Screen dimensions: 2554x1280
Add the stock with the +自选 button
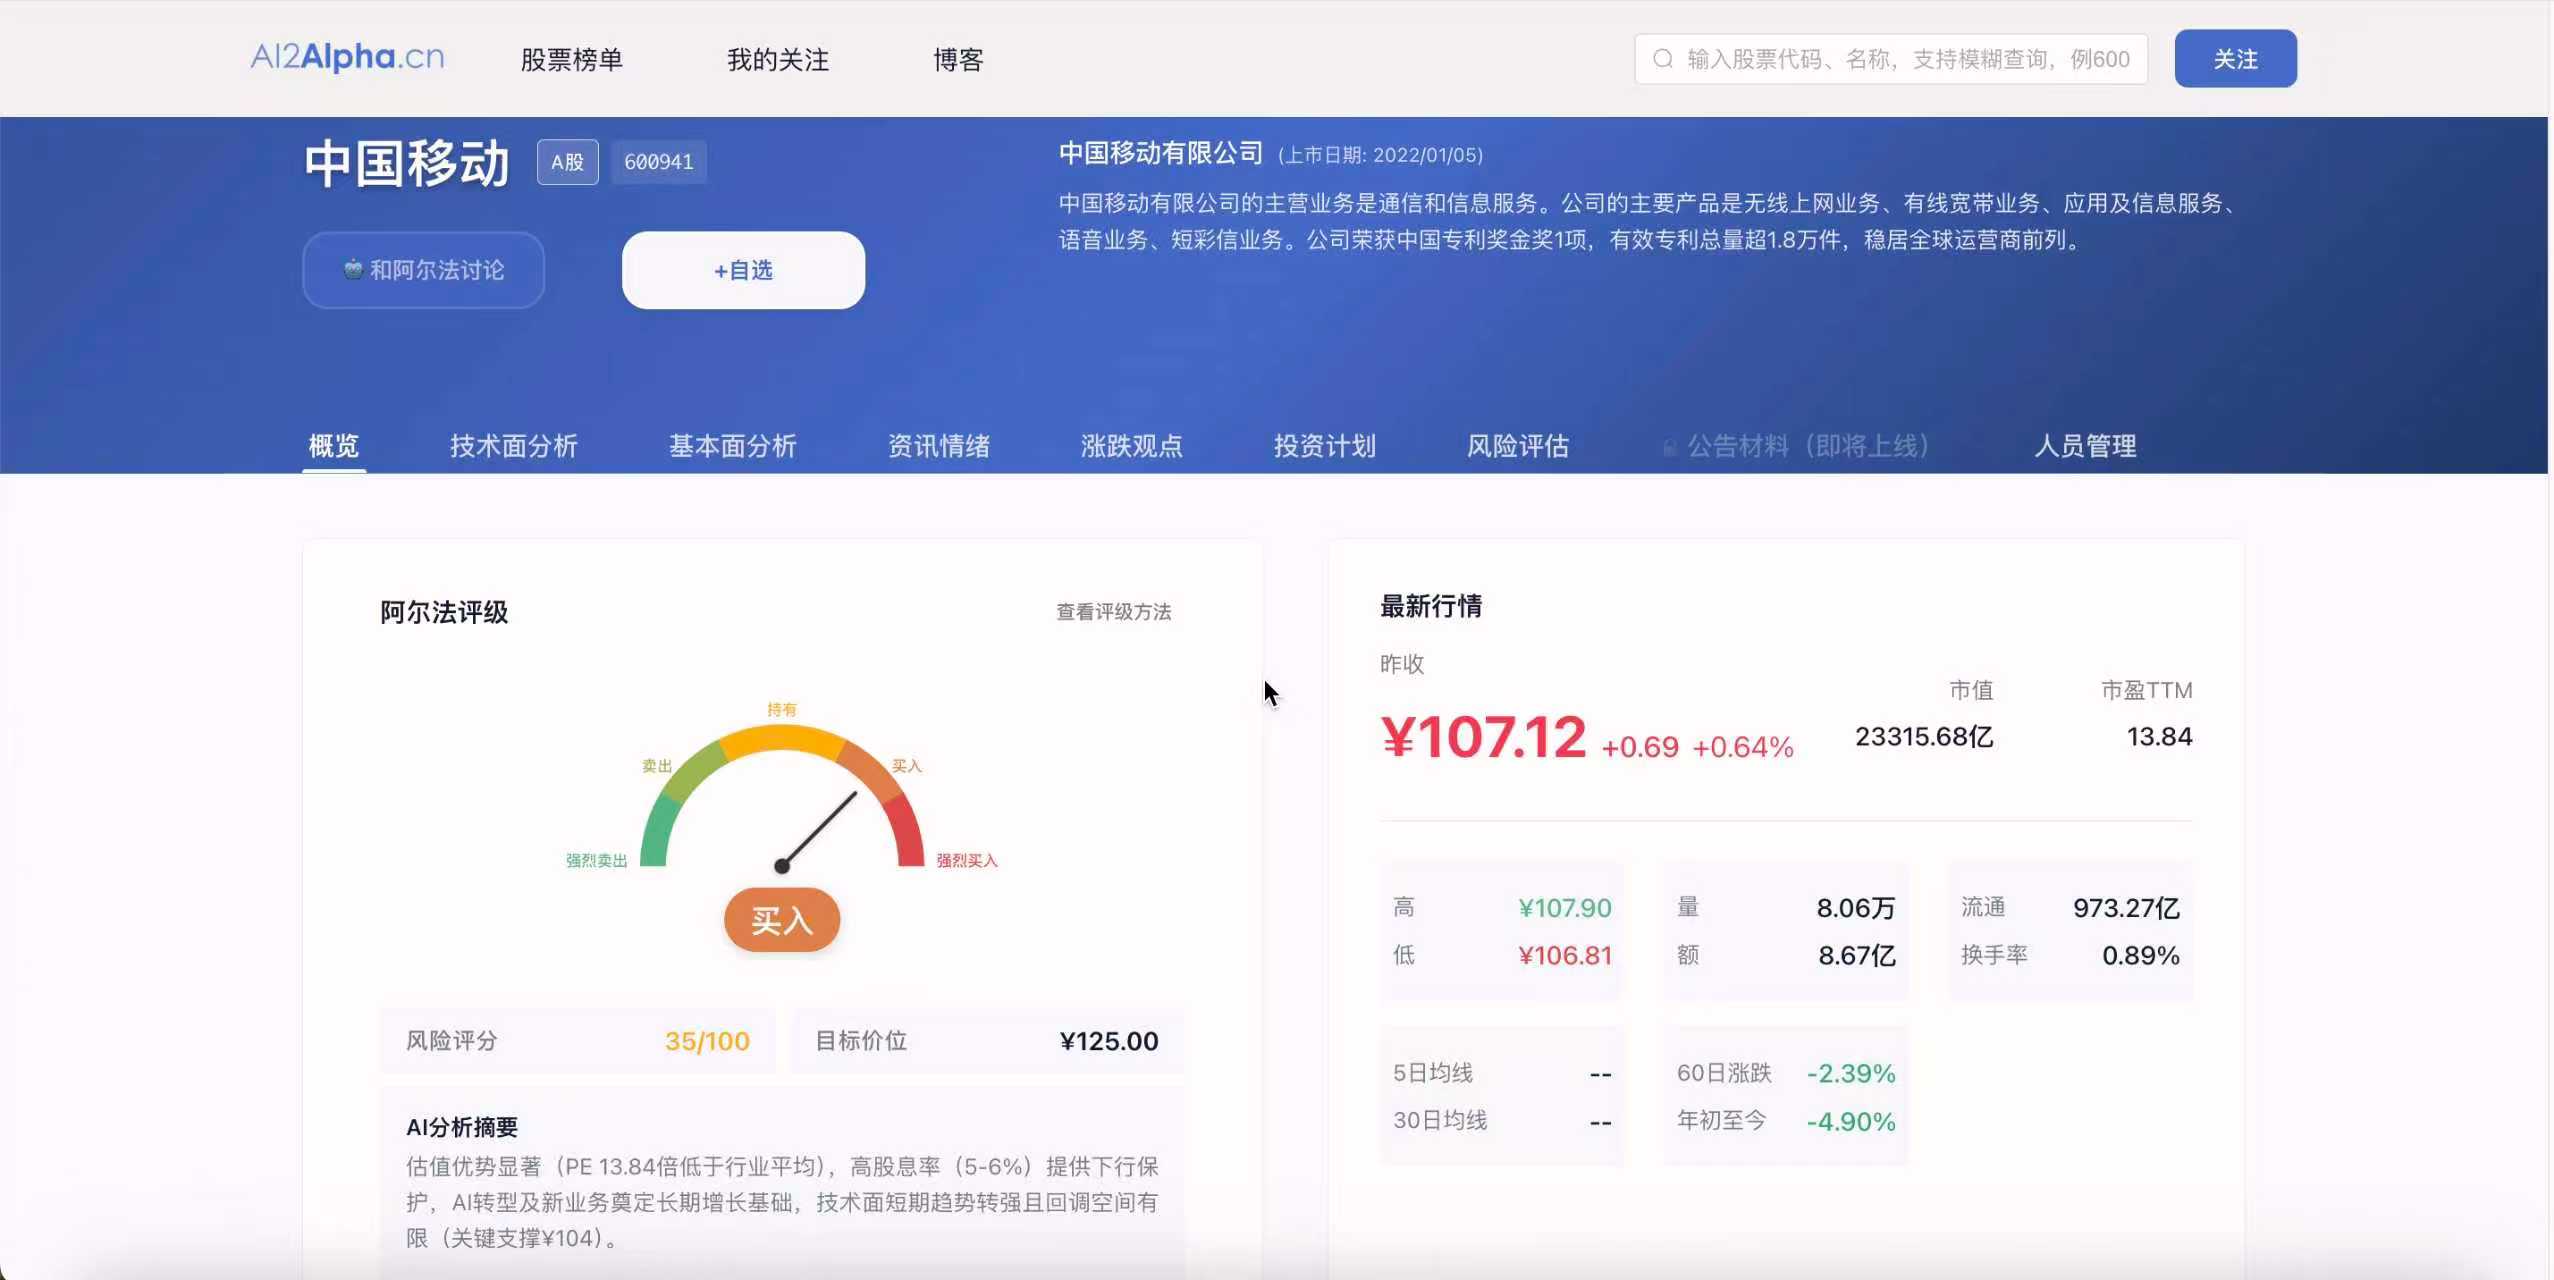pos(743,270)
